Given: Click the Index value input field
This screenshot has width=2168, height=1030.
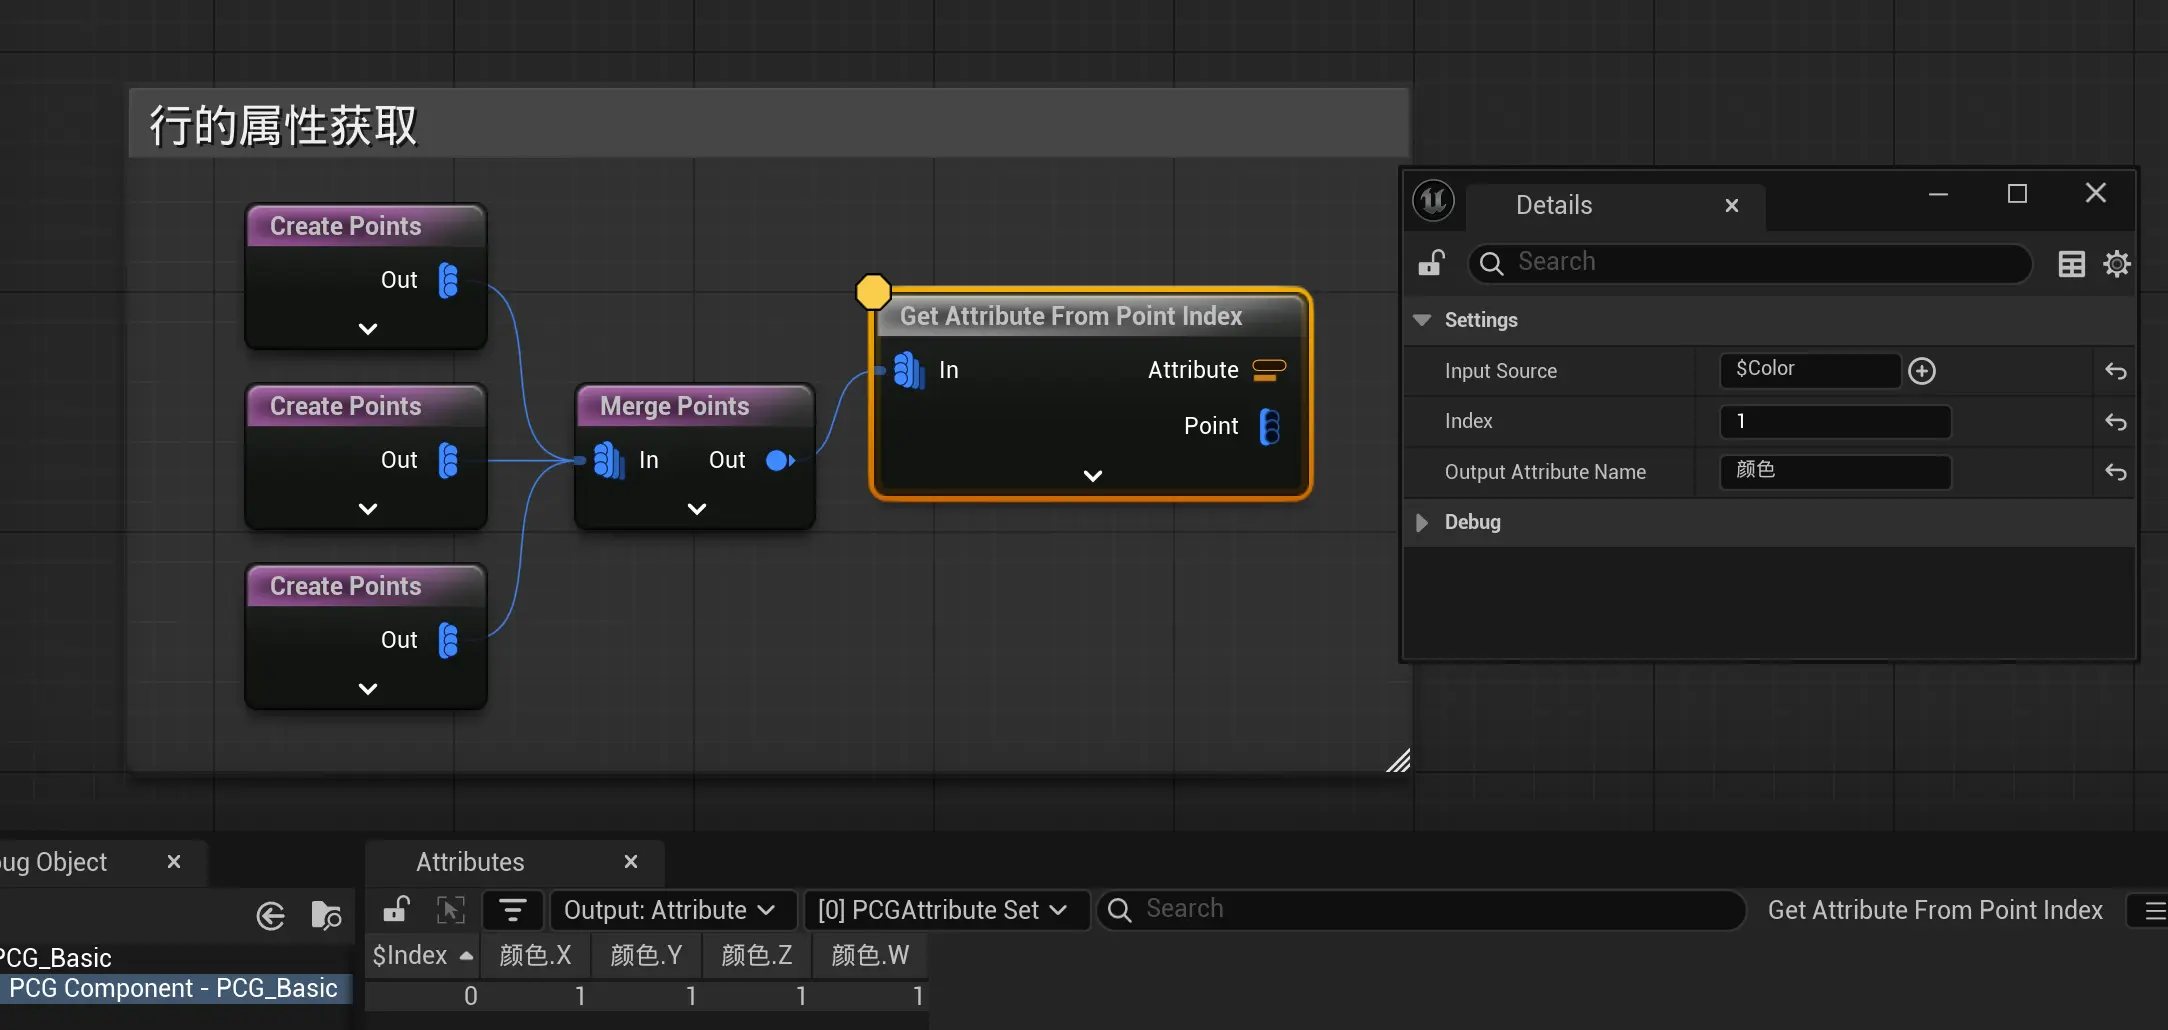Looking at the screenshot, I should (x=1834, y=422).
